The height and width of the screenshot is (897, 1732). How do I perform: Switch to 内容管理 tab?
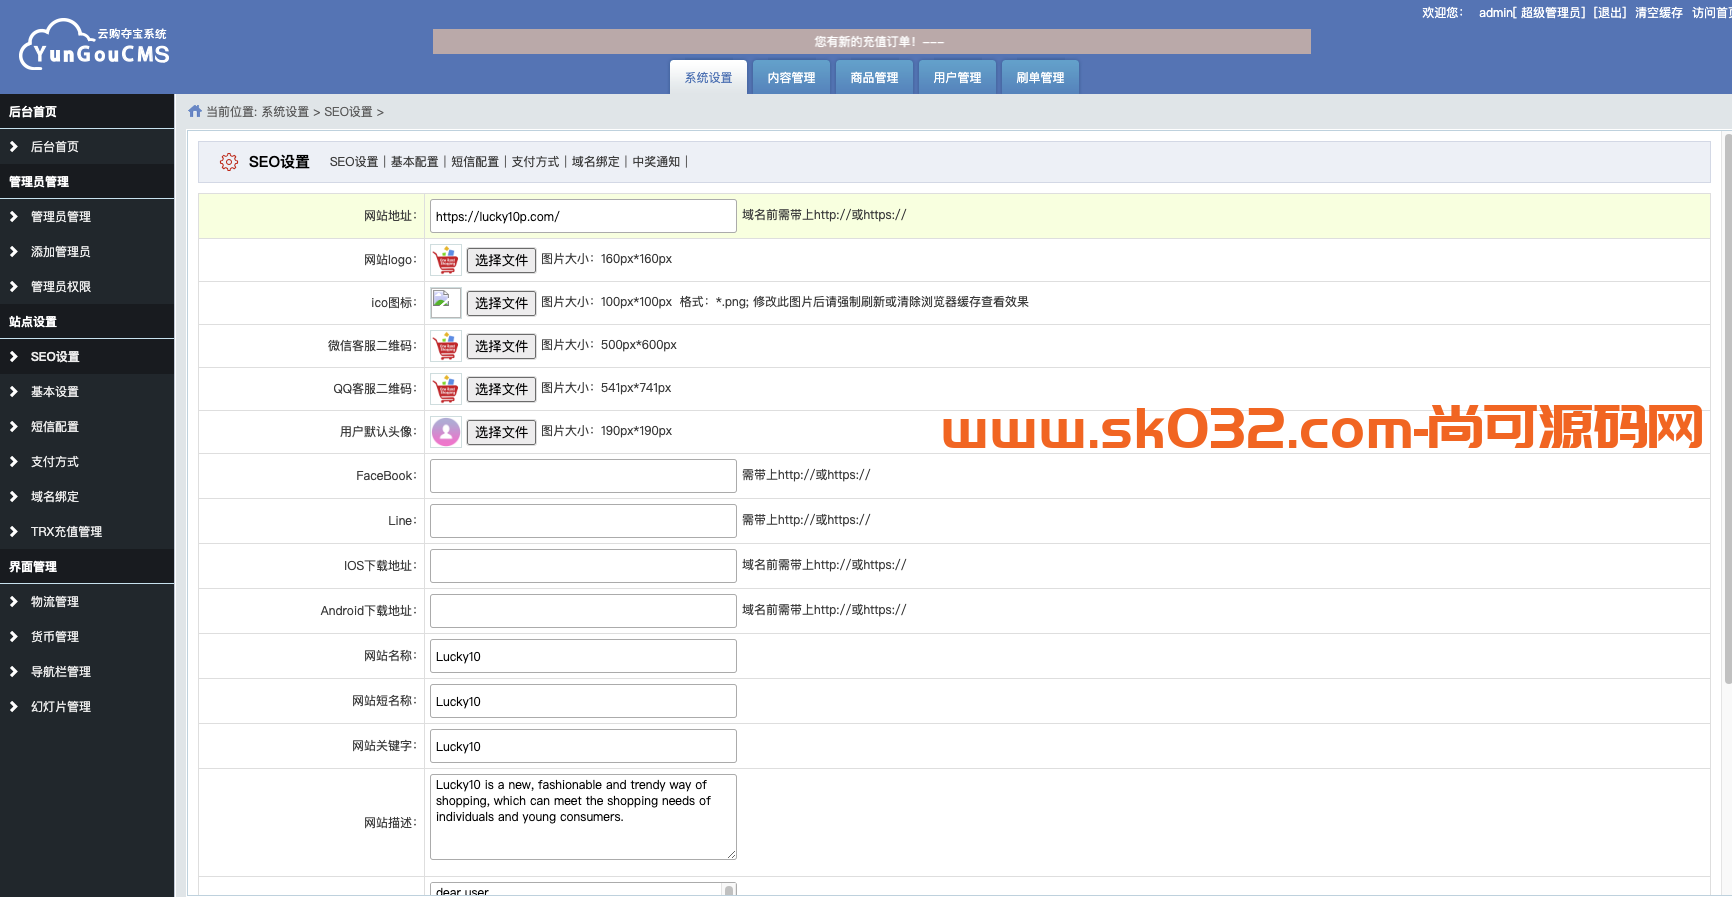(x=791, y=77)
